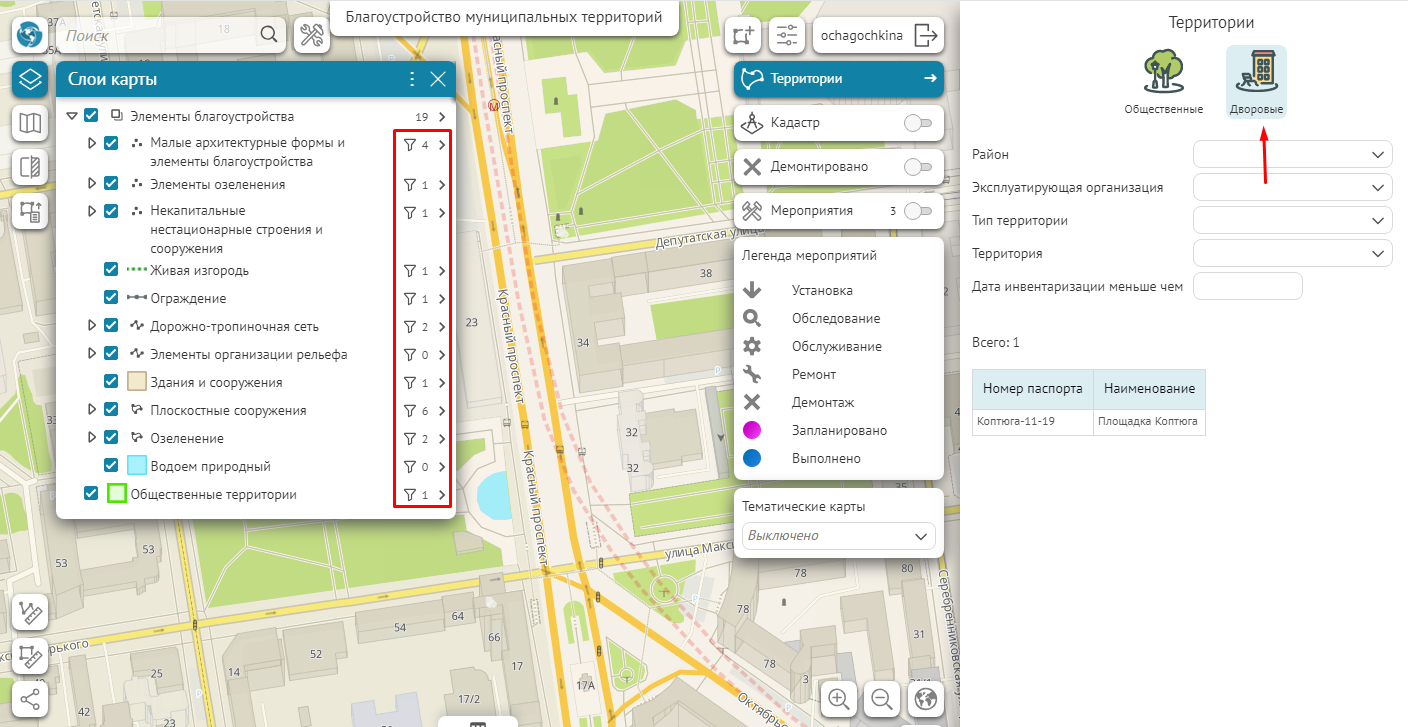Image resolution: width=1408 pixels, height=727 pixels.
Task: Open the Район dropdown
Action: (1292, 155)
